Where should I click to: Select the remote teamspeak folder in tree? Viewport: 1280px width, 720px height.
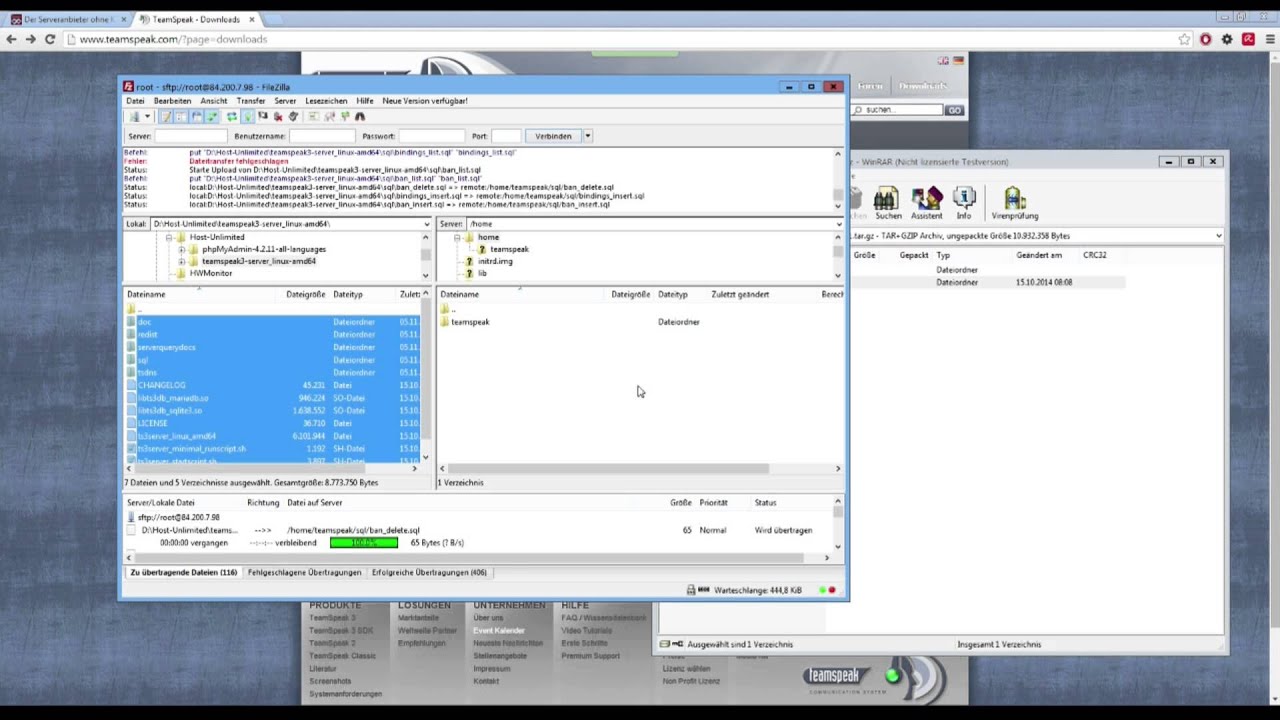tap(509, 249)
